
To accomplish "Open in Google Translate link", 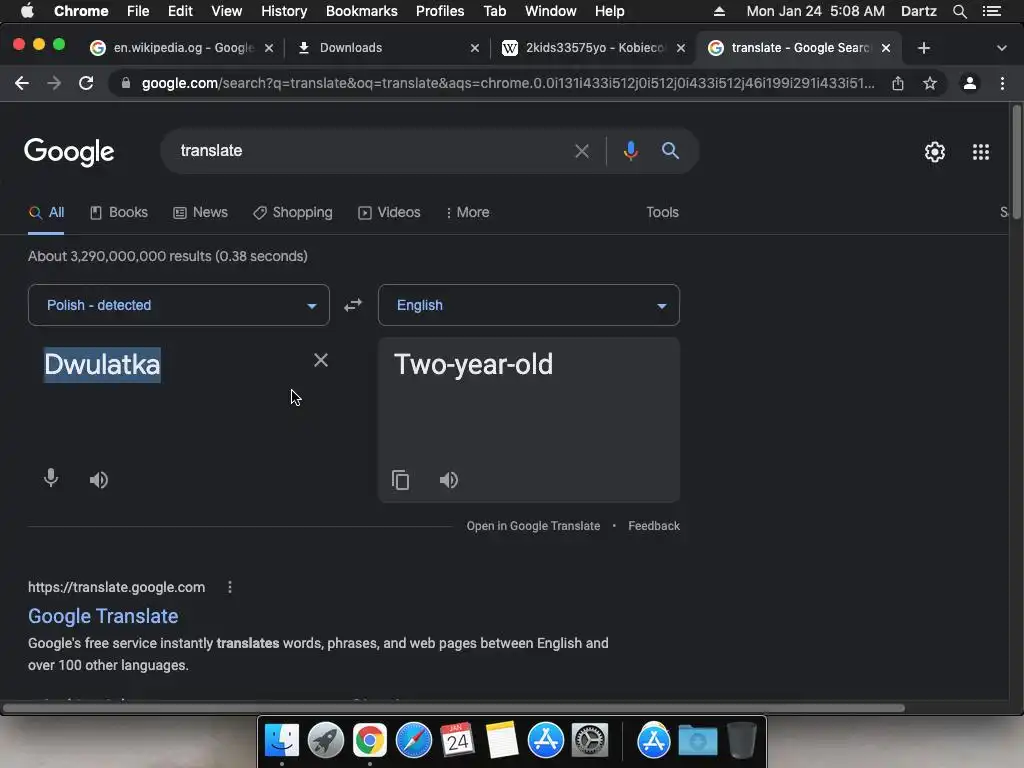I will pyautogui.click(x=533, y=526).
